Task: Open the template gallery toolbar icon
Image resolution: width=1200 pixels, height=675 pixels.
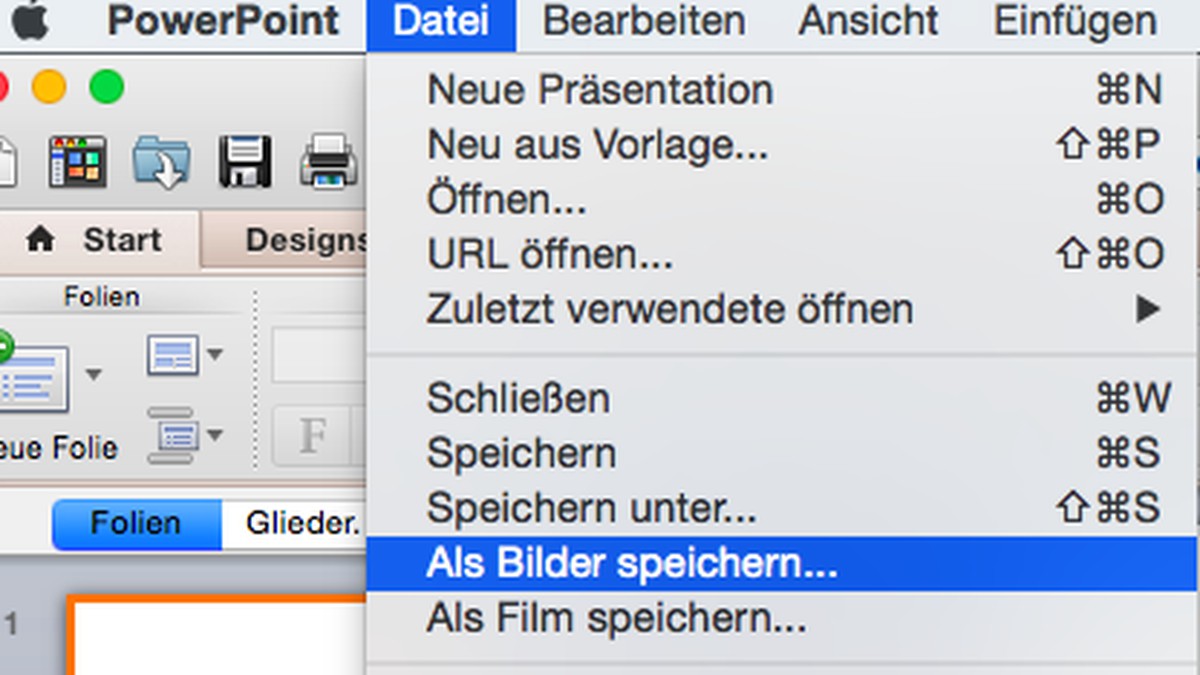Action: (x=78, y=162)
